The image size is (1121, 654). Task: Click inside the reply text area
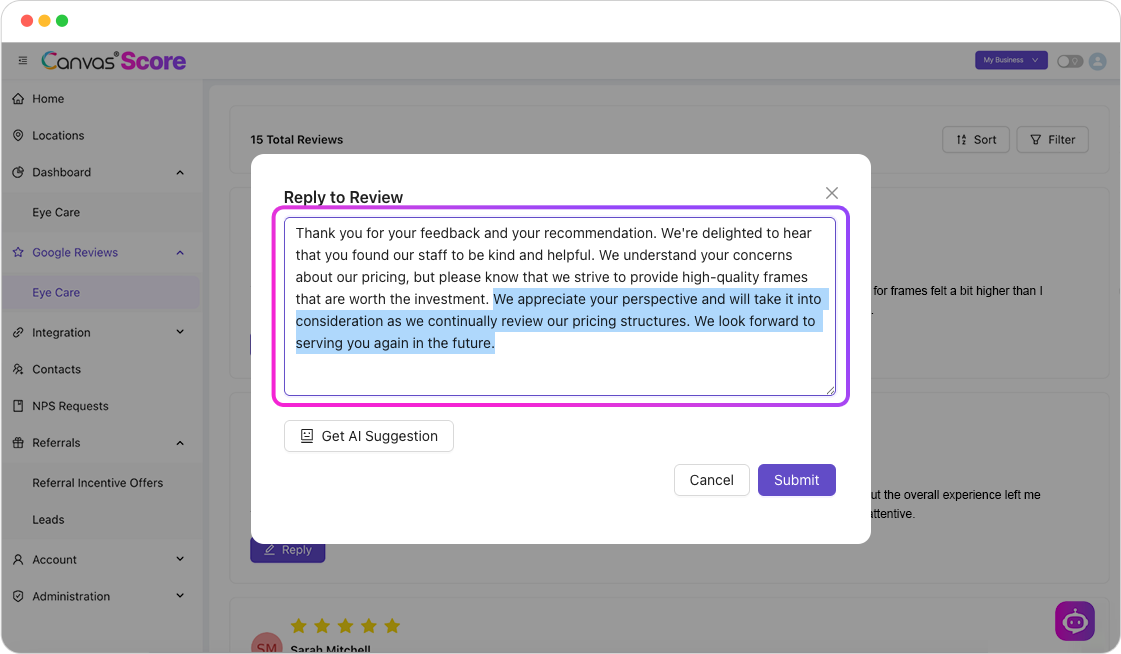tap(560, 307)
